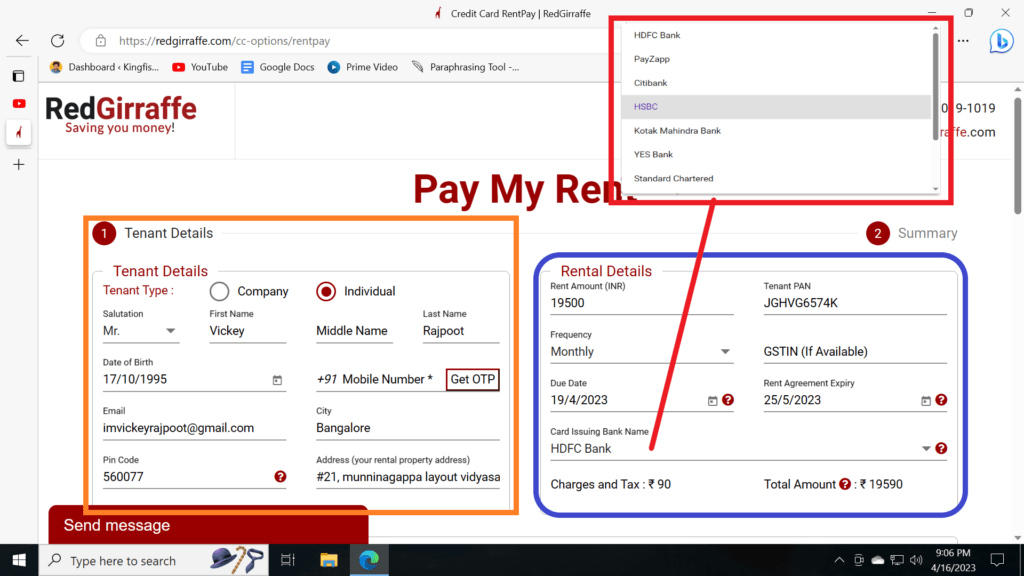
Task: Select the RedGirraffe vertical tab
Action: pyautogui.click(x=19, y=133)
